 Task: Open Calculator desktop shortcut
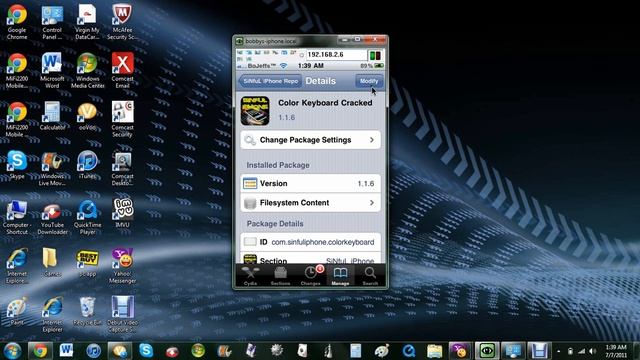pos(52,116)
